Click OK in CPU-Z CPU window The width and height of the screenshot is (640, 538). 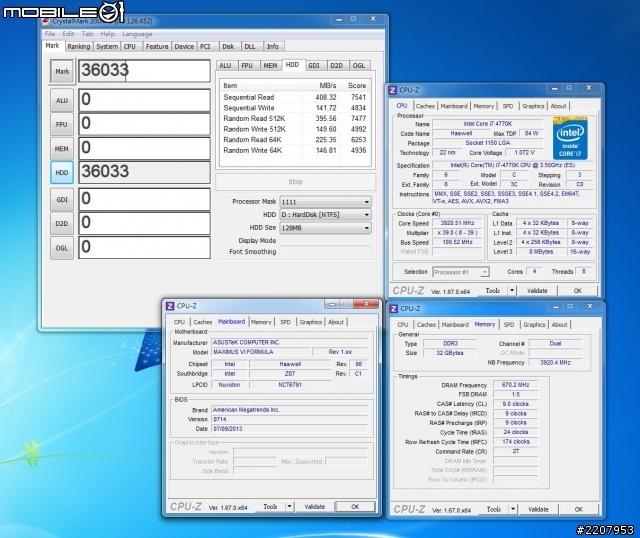[578, 291]
